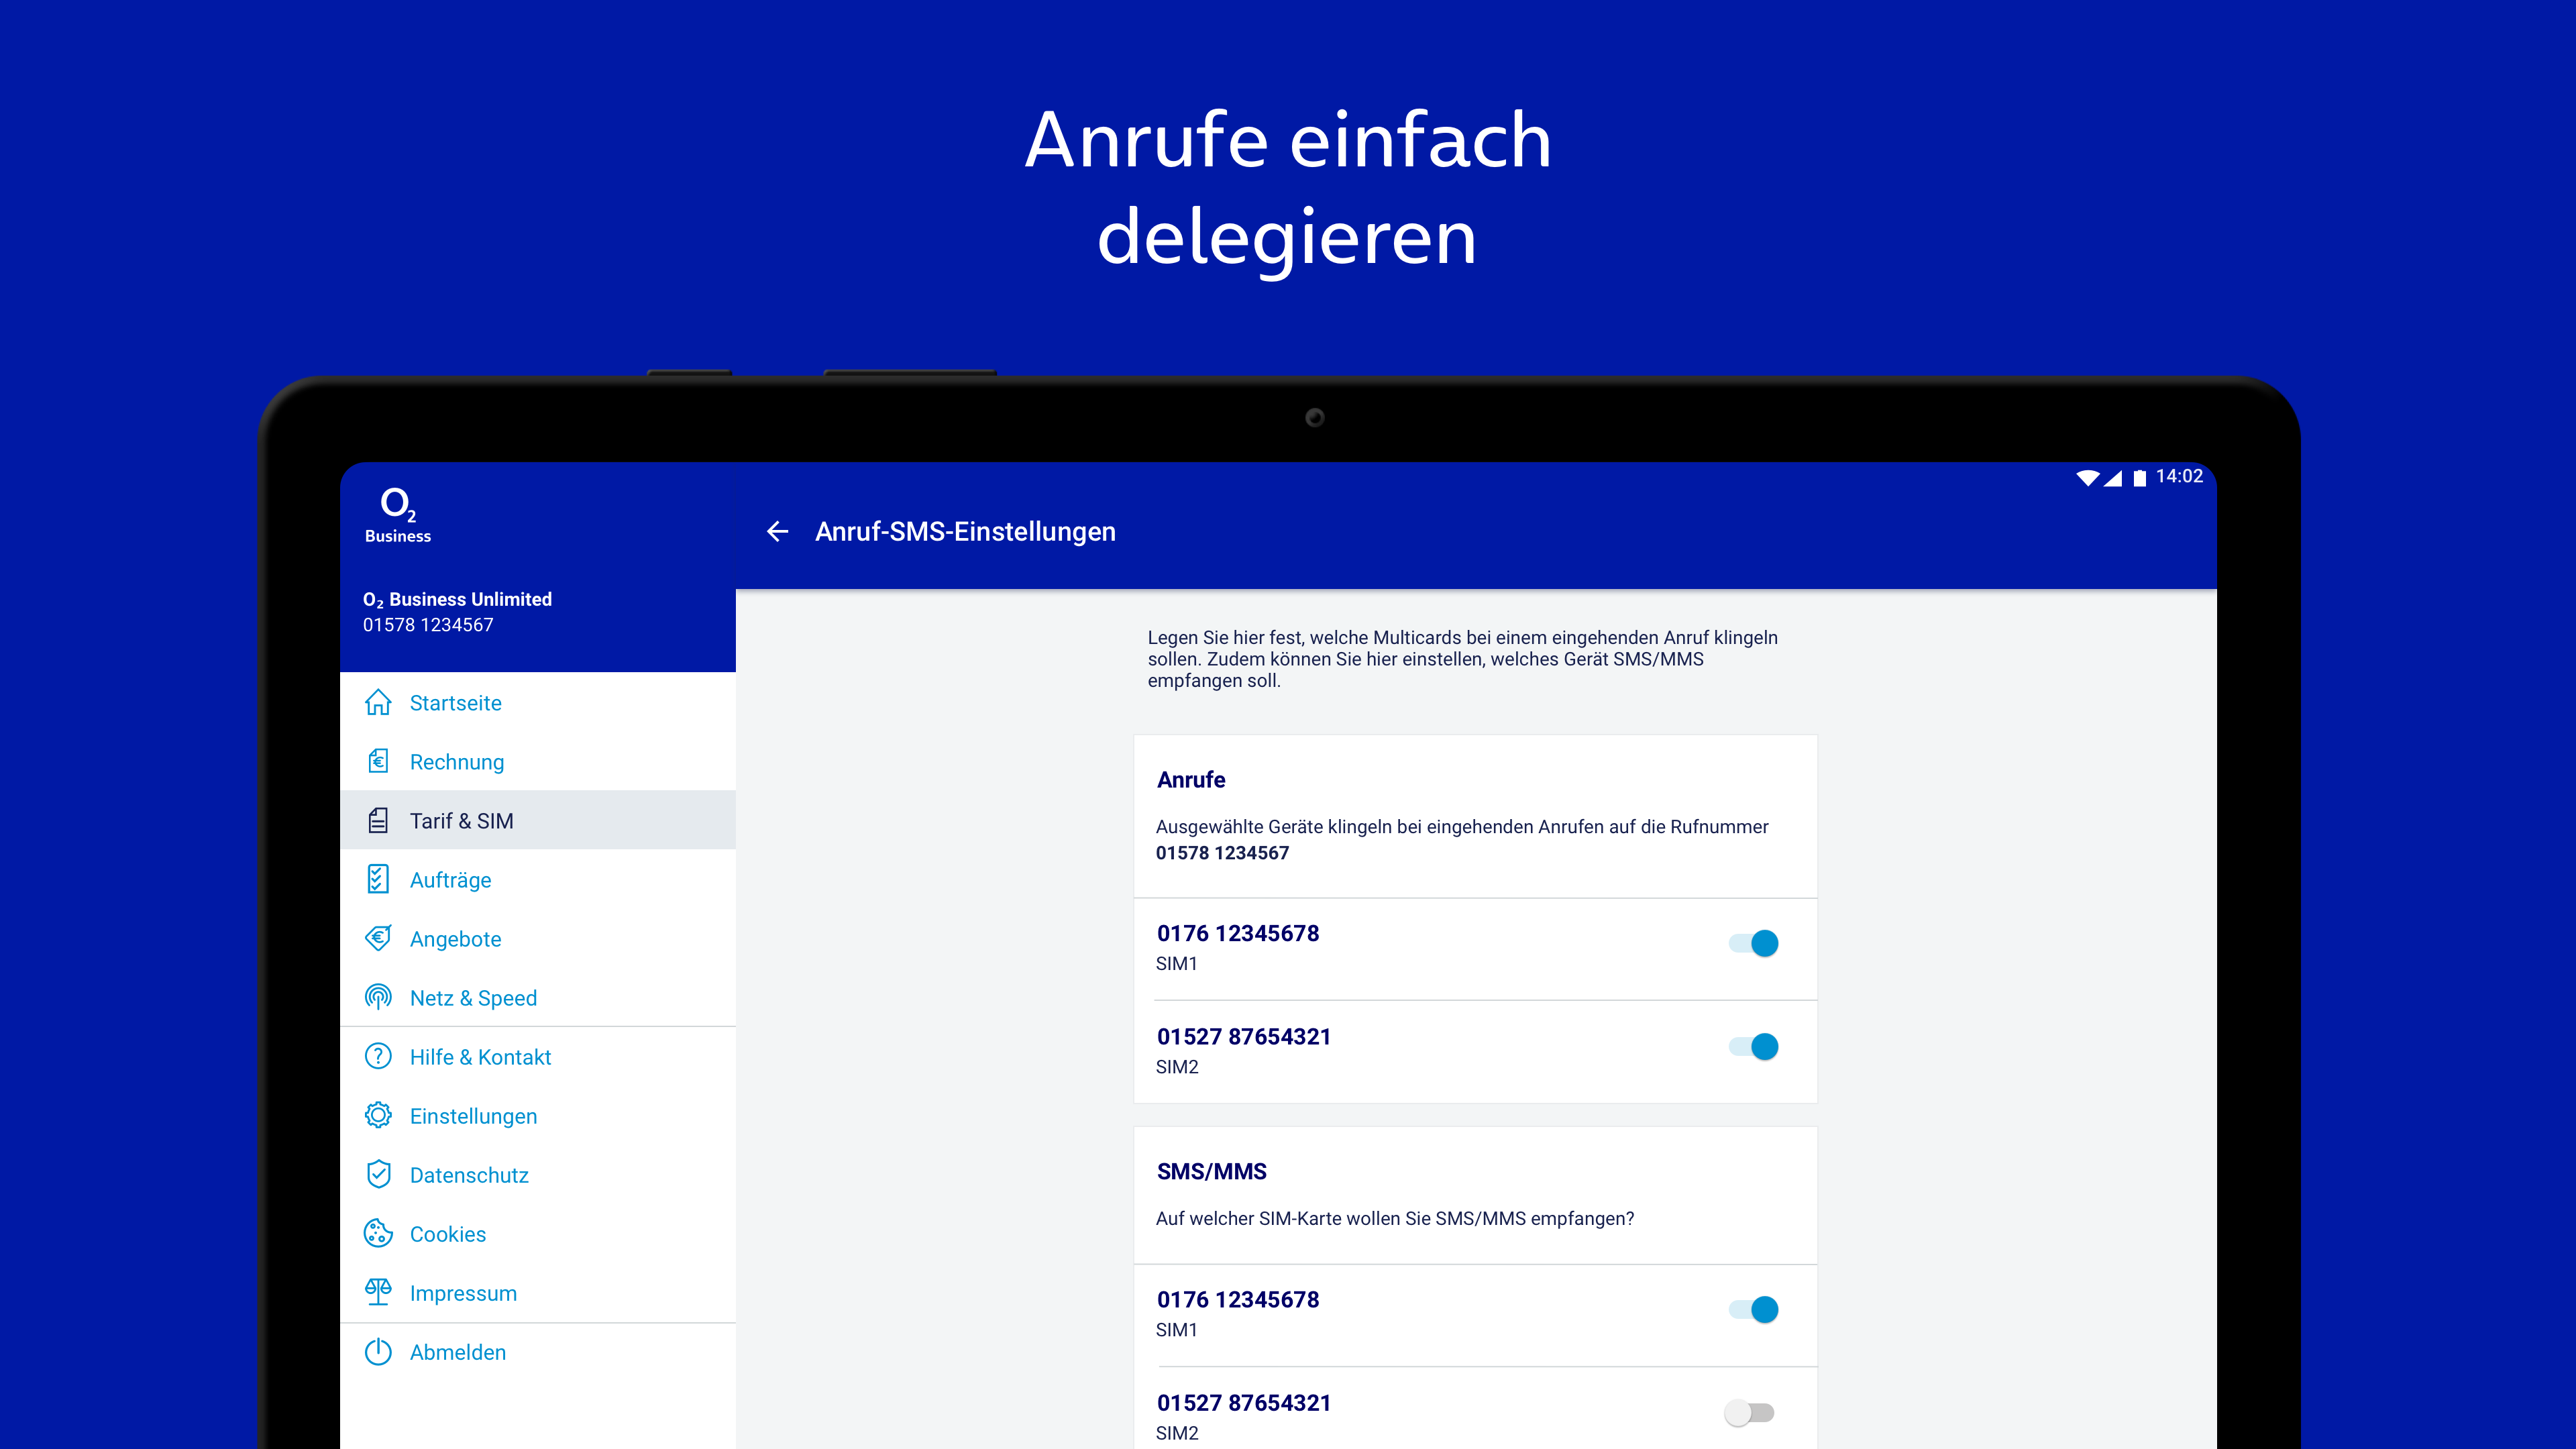Turn off SMS/MMS reception on SIM1

point(1753,1310)
